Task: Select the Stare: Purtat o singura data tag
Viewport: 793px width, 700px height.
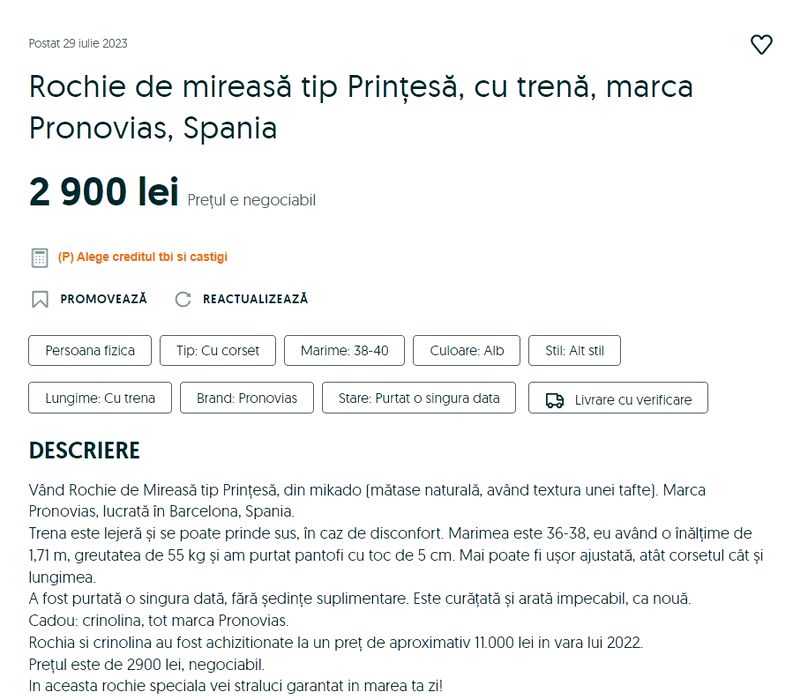Action: (419, 398)
